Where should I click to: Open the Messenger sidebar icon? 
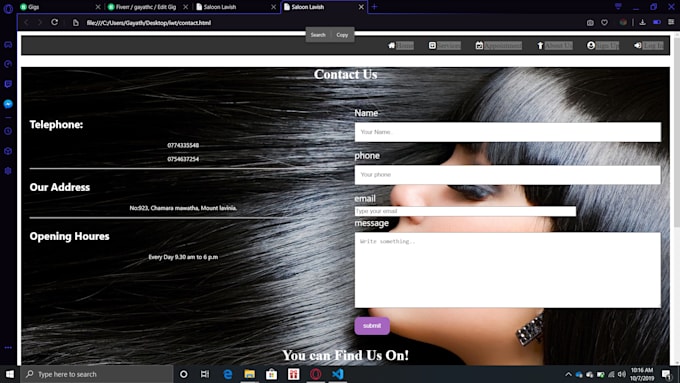tap(8, 104)
